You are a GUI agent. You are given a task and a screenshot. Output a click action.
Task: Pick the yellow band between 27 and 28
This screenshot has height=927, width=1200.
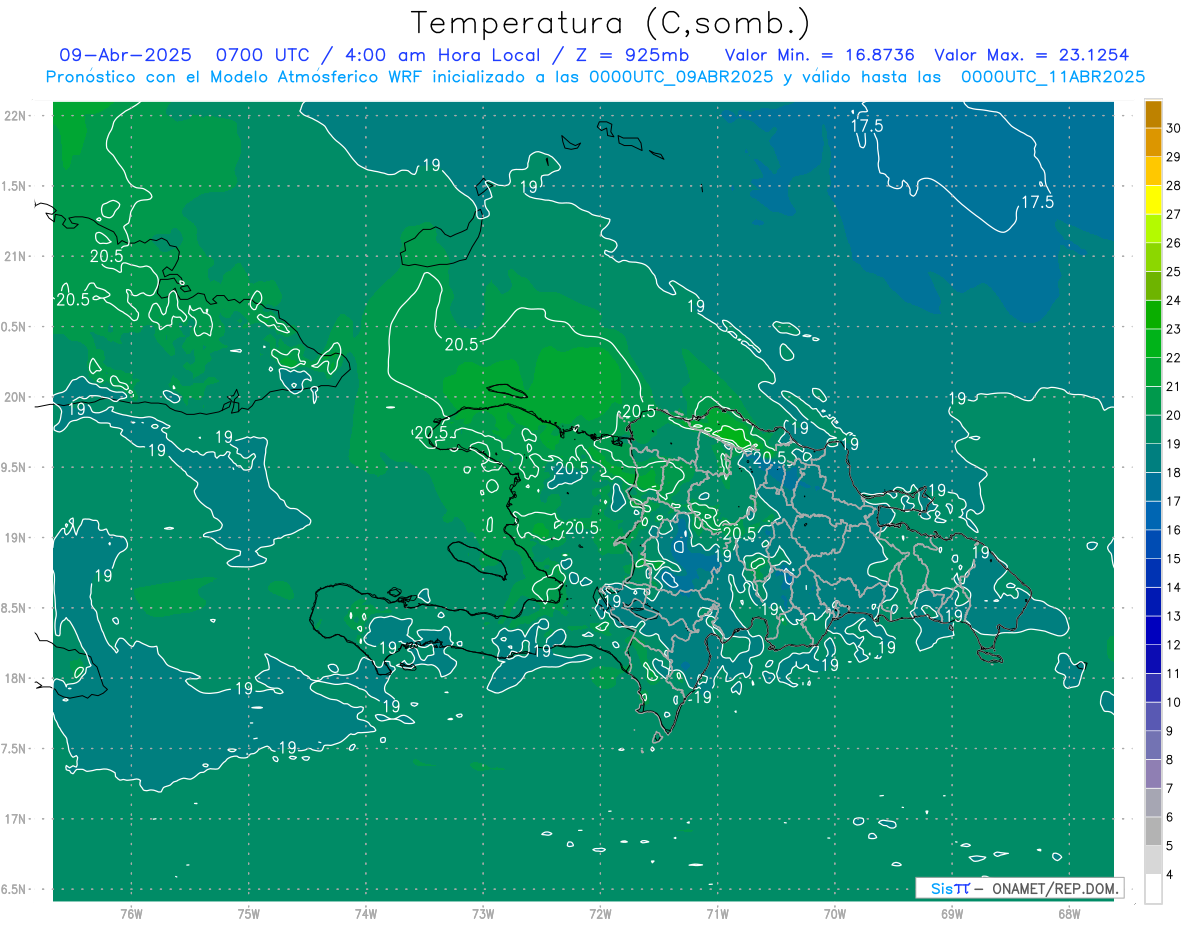coord(1153,200)
